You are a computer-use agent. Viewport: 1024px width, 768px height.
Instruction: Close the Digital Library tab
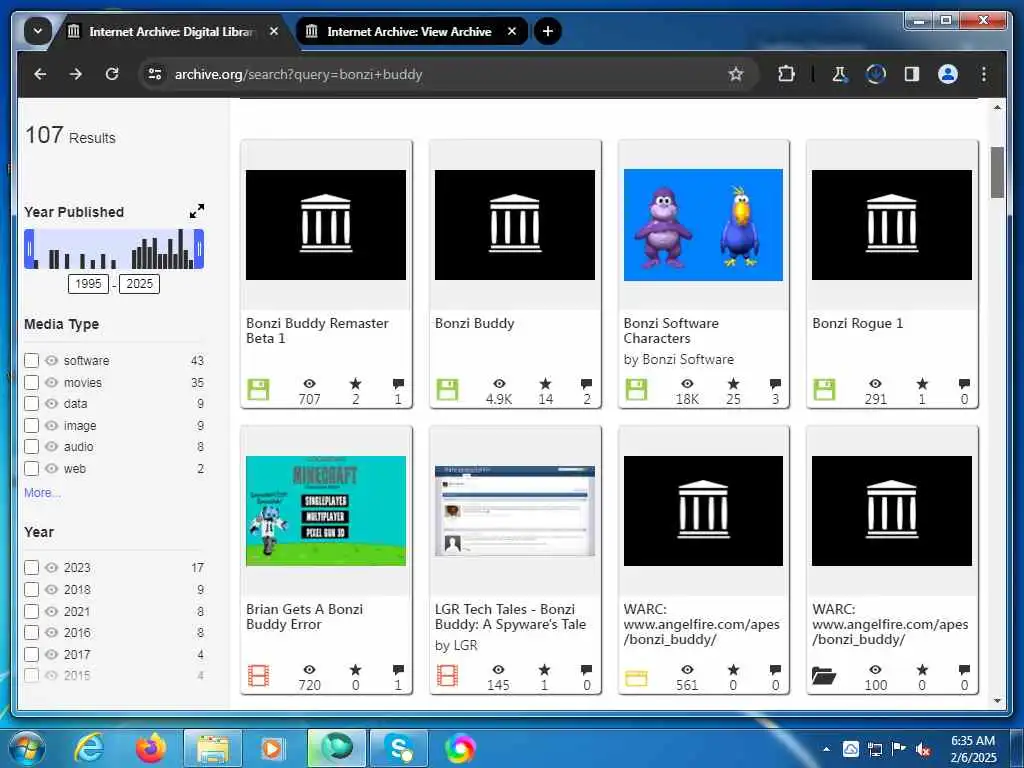(x=274, y=31)
